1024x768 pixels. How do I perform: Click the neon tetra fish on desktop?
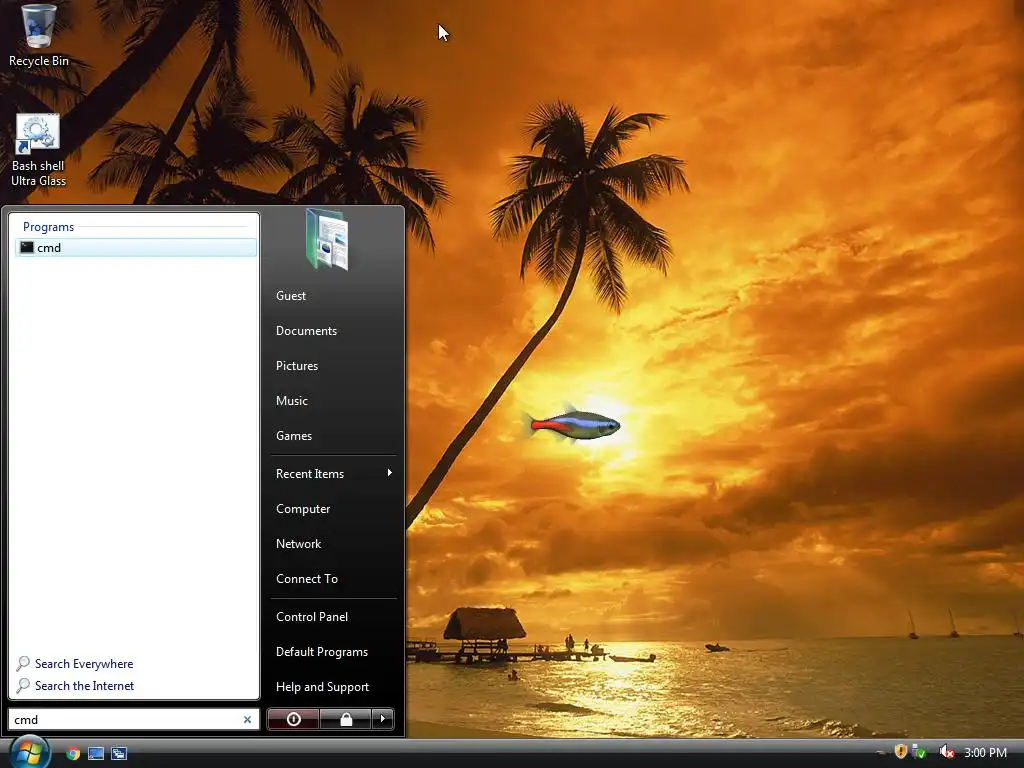[572, 424]
